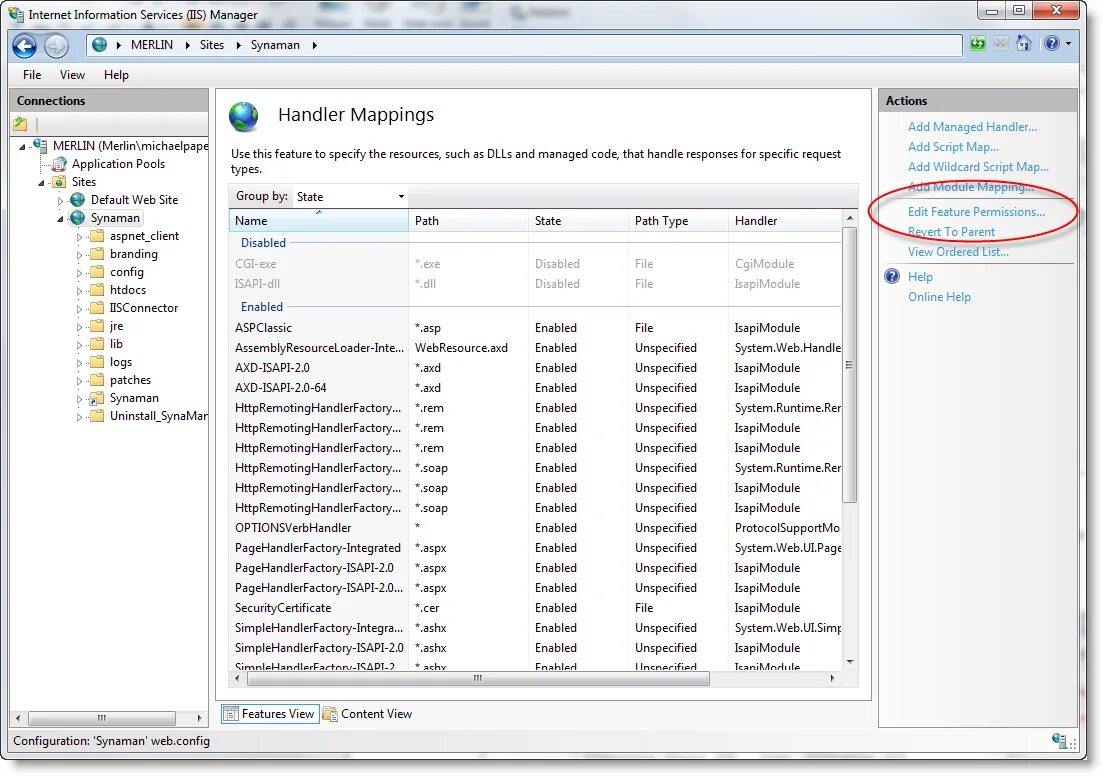
Task: Click View Ordered List link
Action: (958, 252)
